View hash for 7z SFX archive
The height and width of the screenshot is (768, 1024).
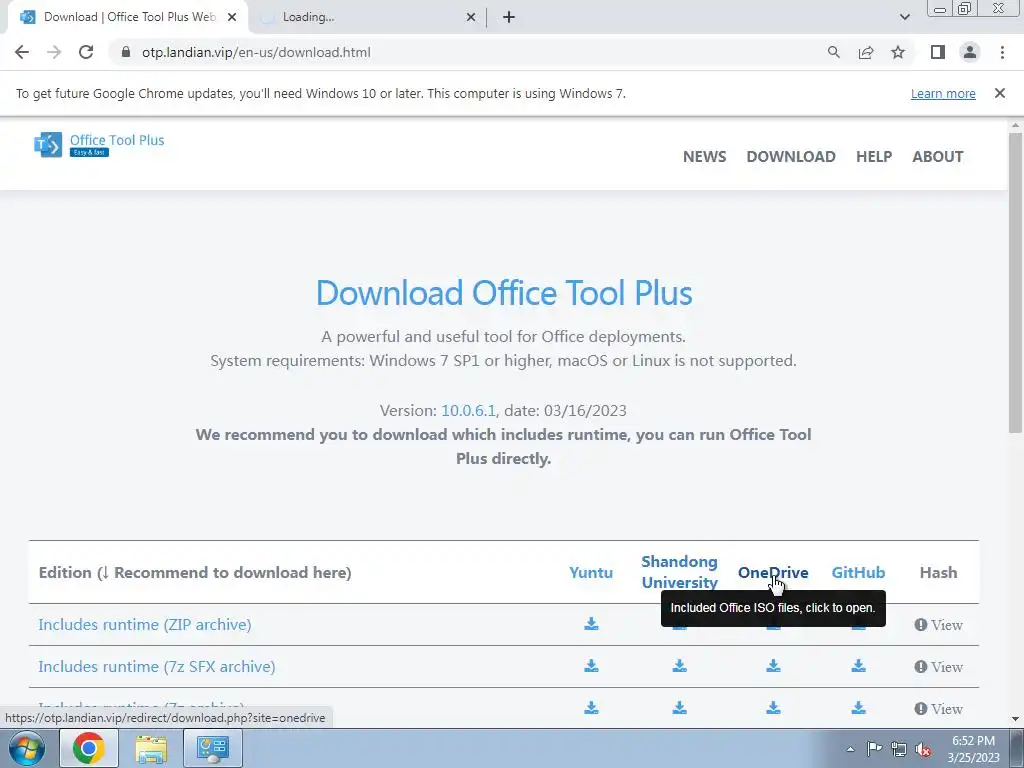click(938, 667)
